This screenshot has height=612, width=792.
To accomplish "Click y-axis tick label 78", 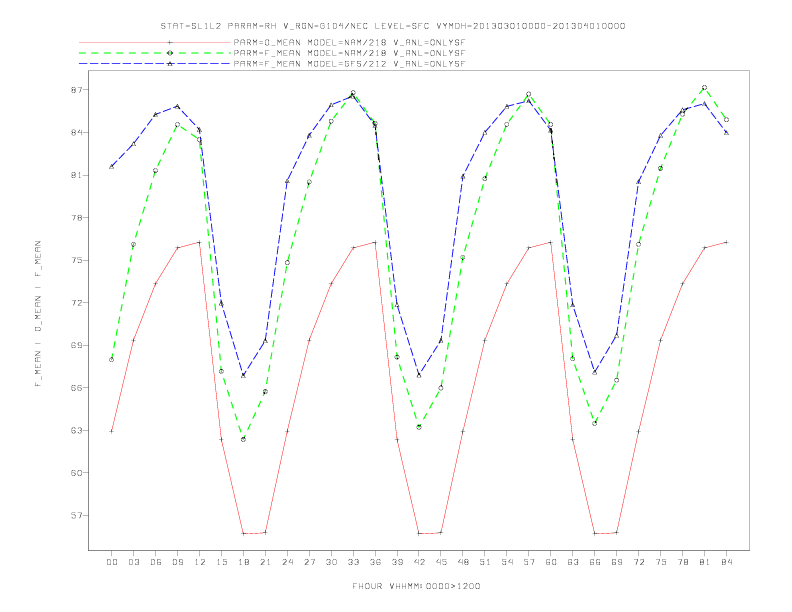I will 77,218.
